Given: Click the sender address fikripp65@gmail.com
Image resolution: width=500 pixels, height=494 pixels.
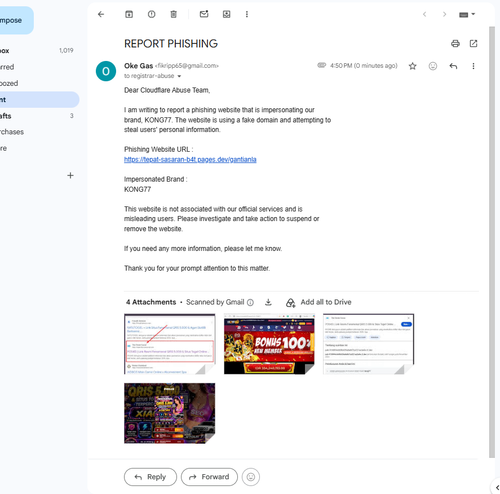Looking at the screenshot, I should coord(187,66).
